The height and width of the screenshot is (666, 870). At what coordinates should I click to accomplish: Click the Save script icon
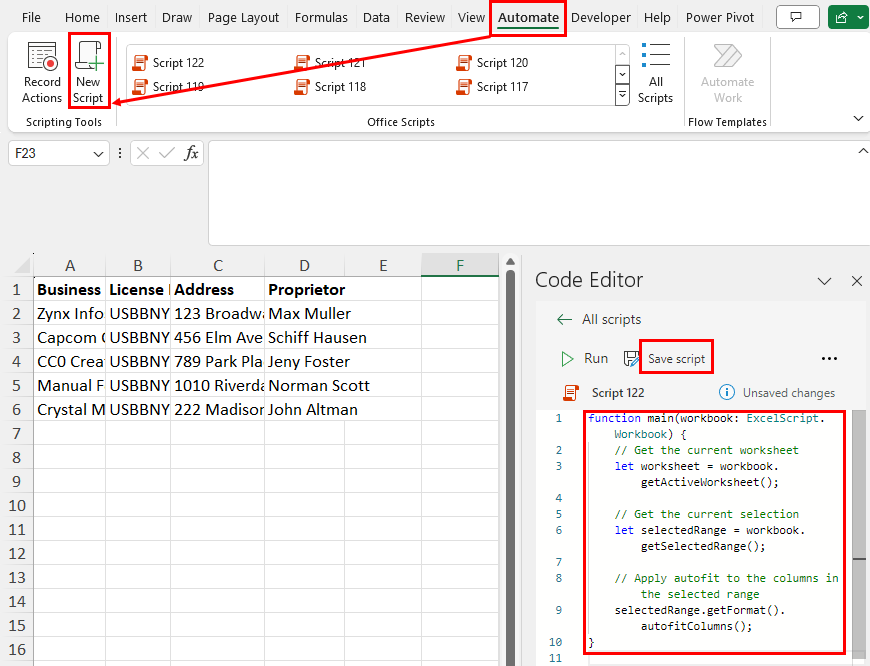coord(631,359)
